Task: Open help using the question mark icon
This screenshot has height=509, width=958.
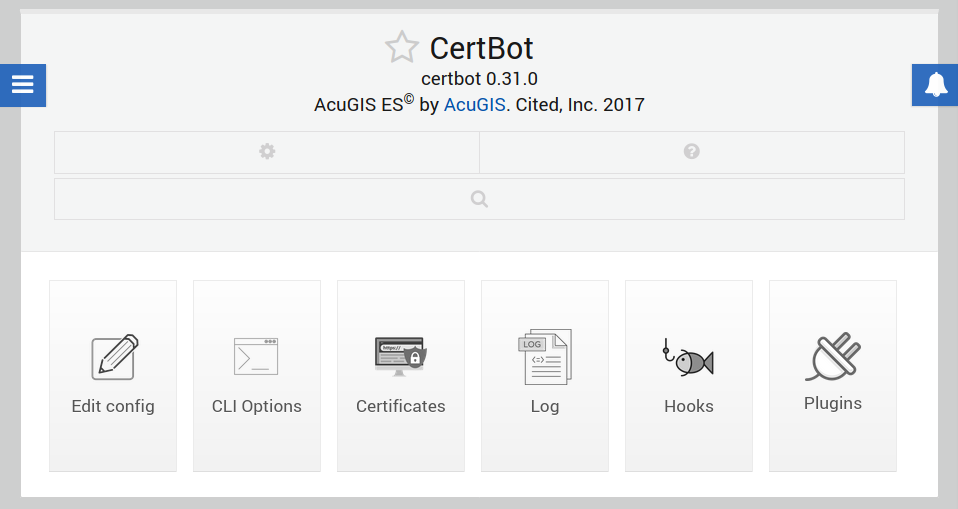Action: point(691,152)
